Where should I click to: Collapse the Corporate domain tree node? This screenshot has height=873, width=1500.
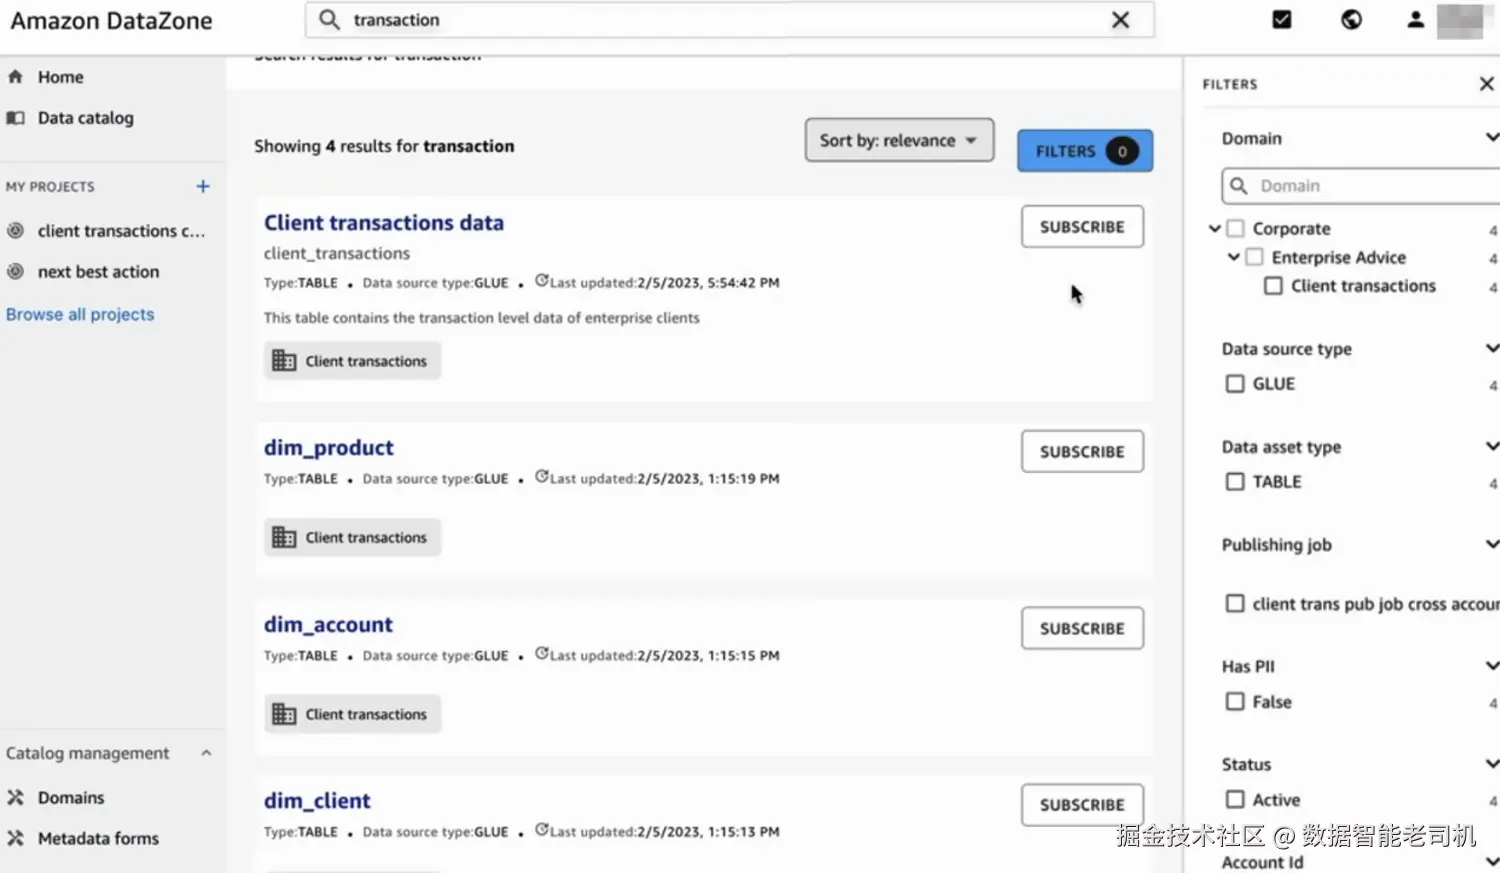[1214, 229]
